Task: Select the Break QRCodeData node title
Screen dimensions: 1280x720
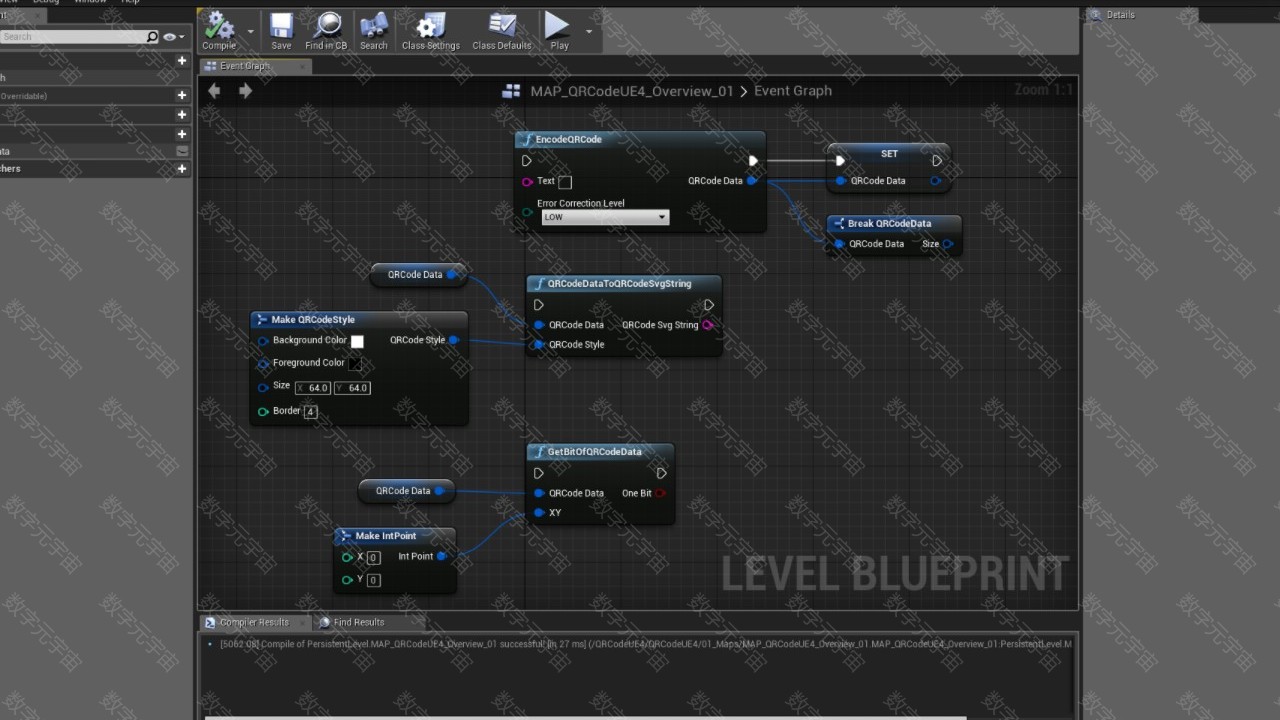Action: [889, 224]
